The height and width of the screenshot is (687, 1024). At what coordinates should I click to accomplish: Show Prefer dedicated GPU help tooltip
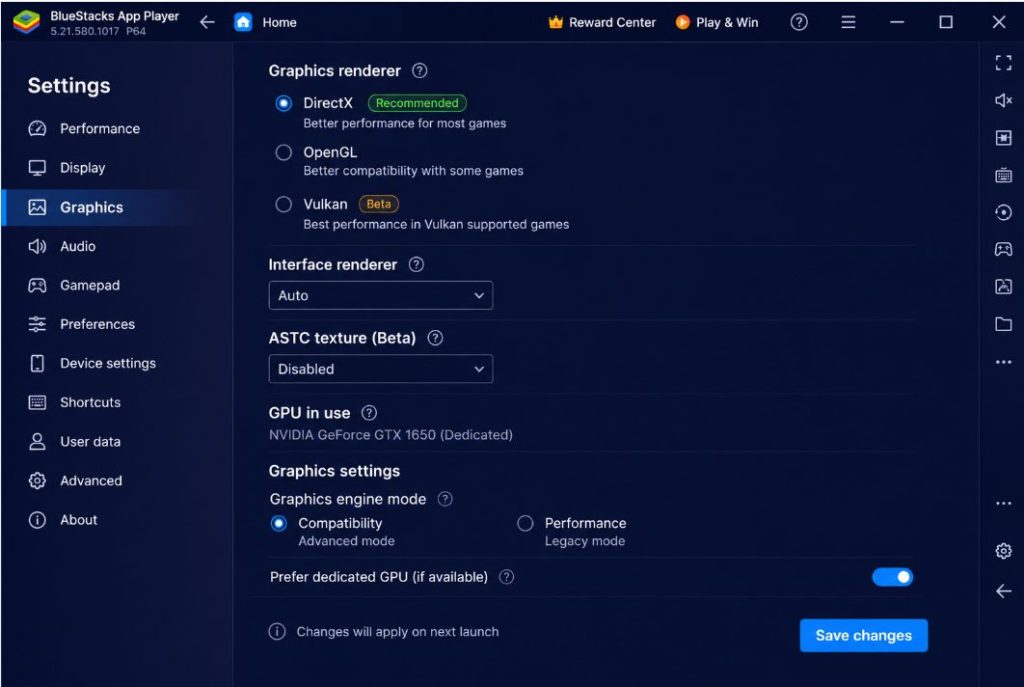click(x=506, y=577)
